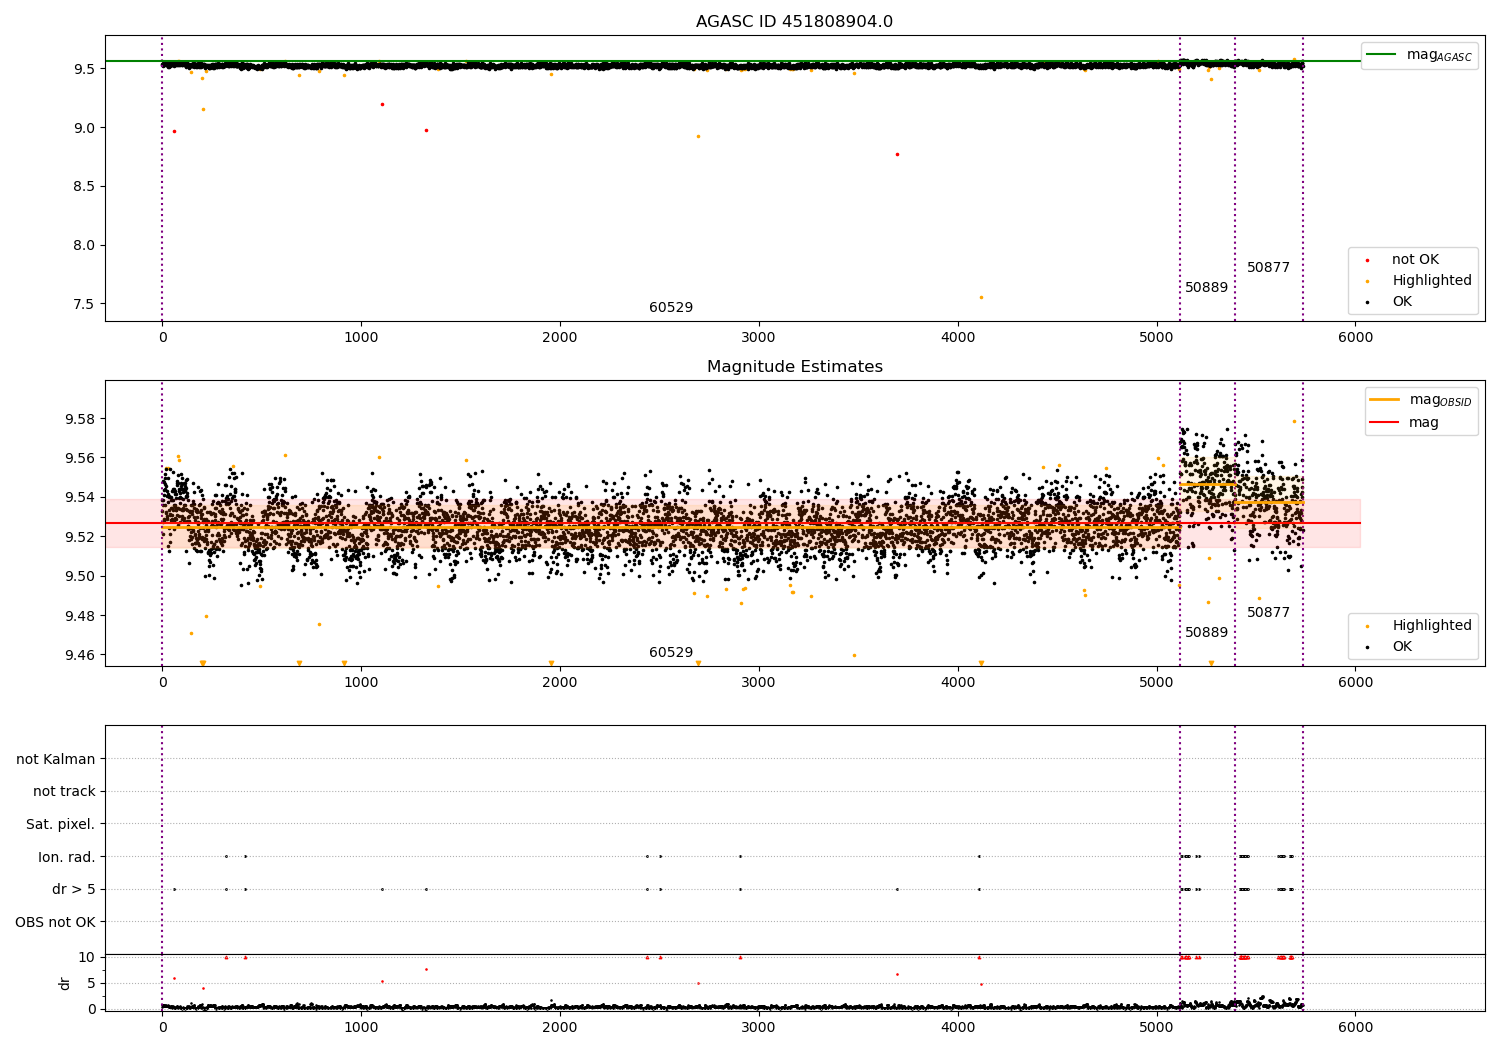The width and height of the screenshot is (1500, 1050).
Task: Click the 7.5 magnitude outlier point near 4100
Action: [x=981, y=297]
